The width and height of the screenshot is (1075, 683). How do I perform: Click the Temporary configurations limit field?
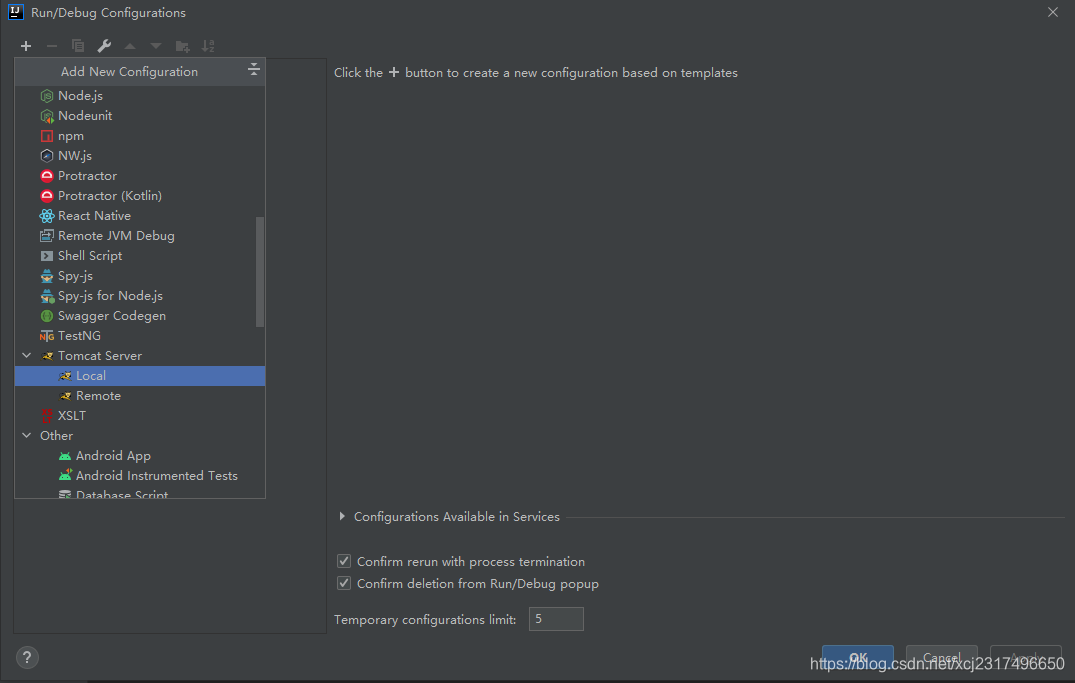coord(556,619)
